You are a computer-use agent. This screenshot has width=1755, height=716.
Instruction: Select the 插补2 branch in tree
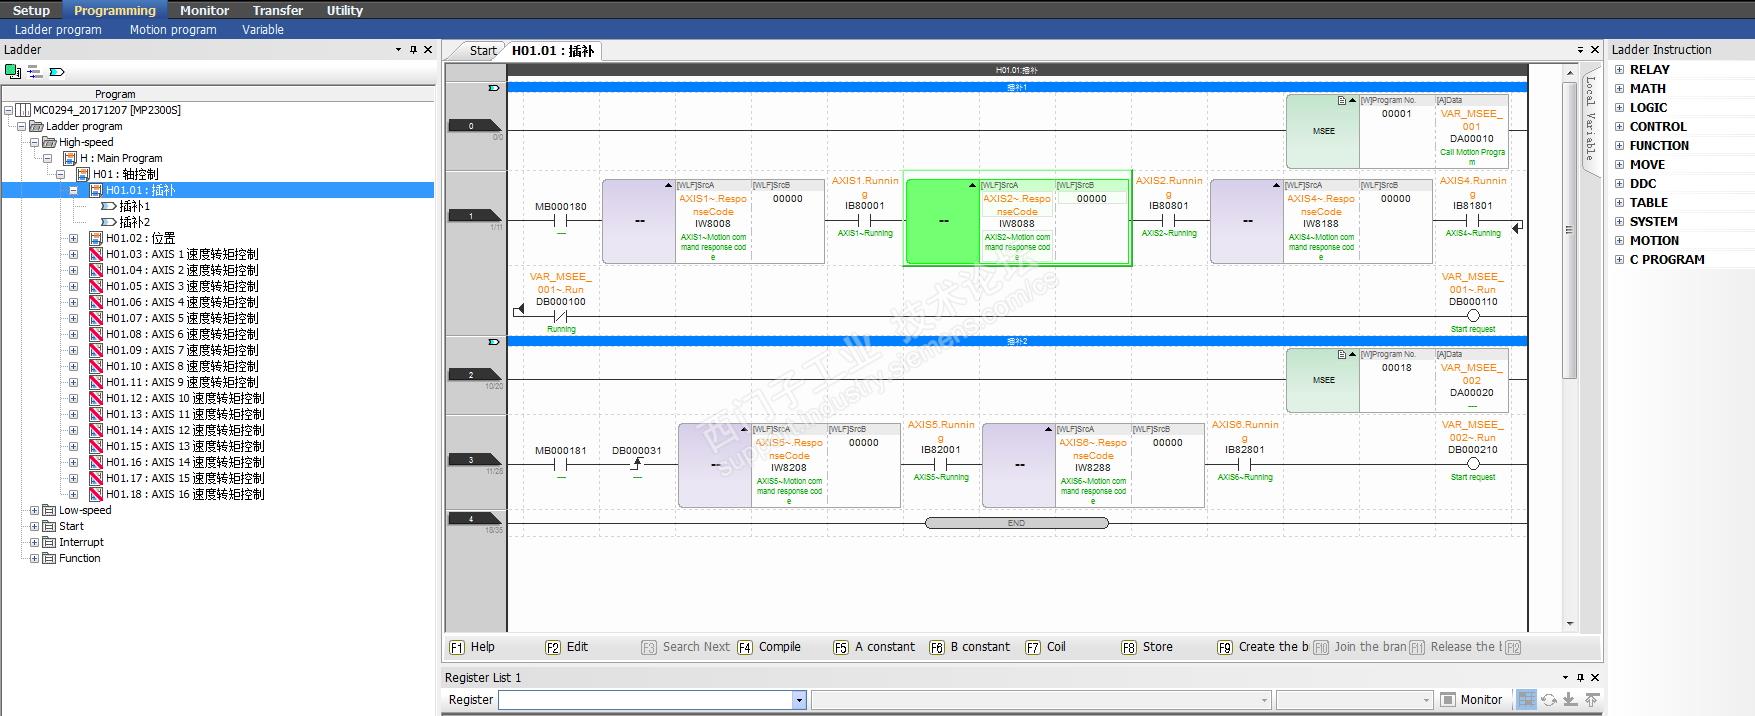click(x=134, y=222)
